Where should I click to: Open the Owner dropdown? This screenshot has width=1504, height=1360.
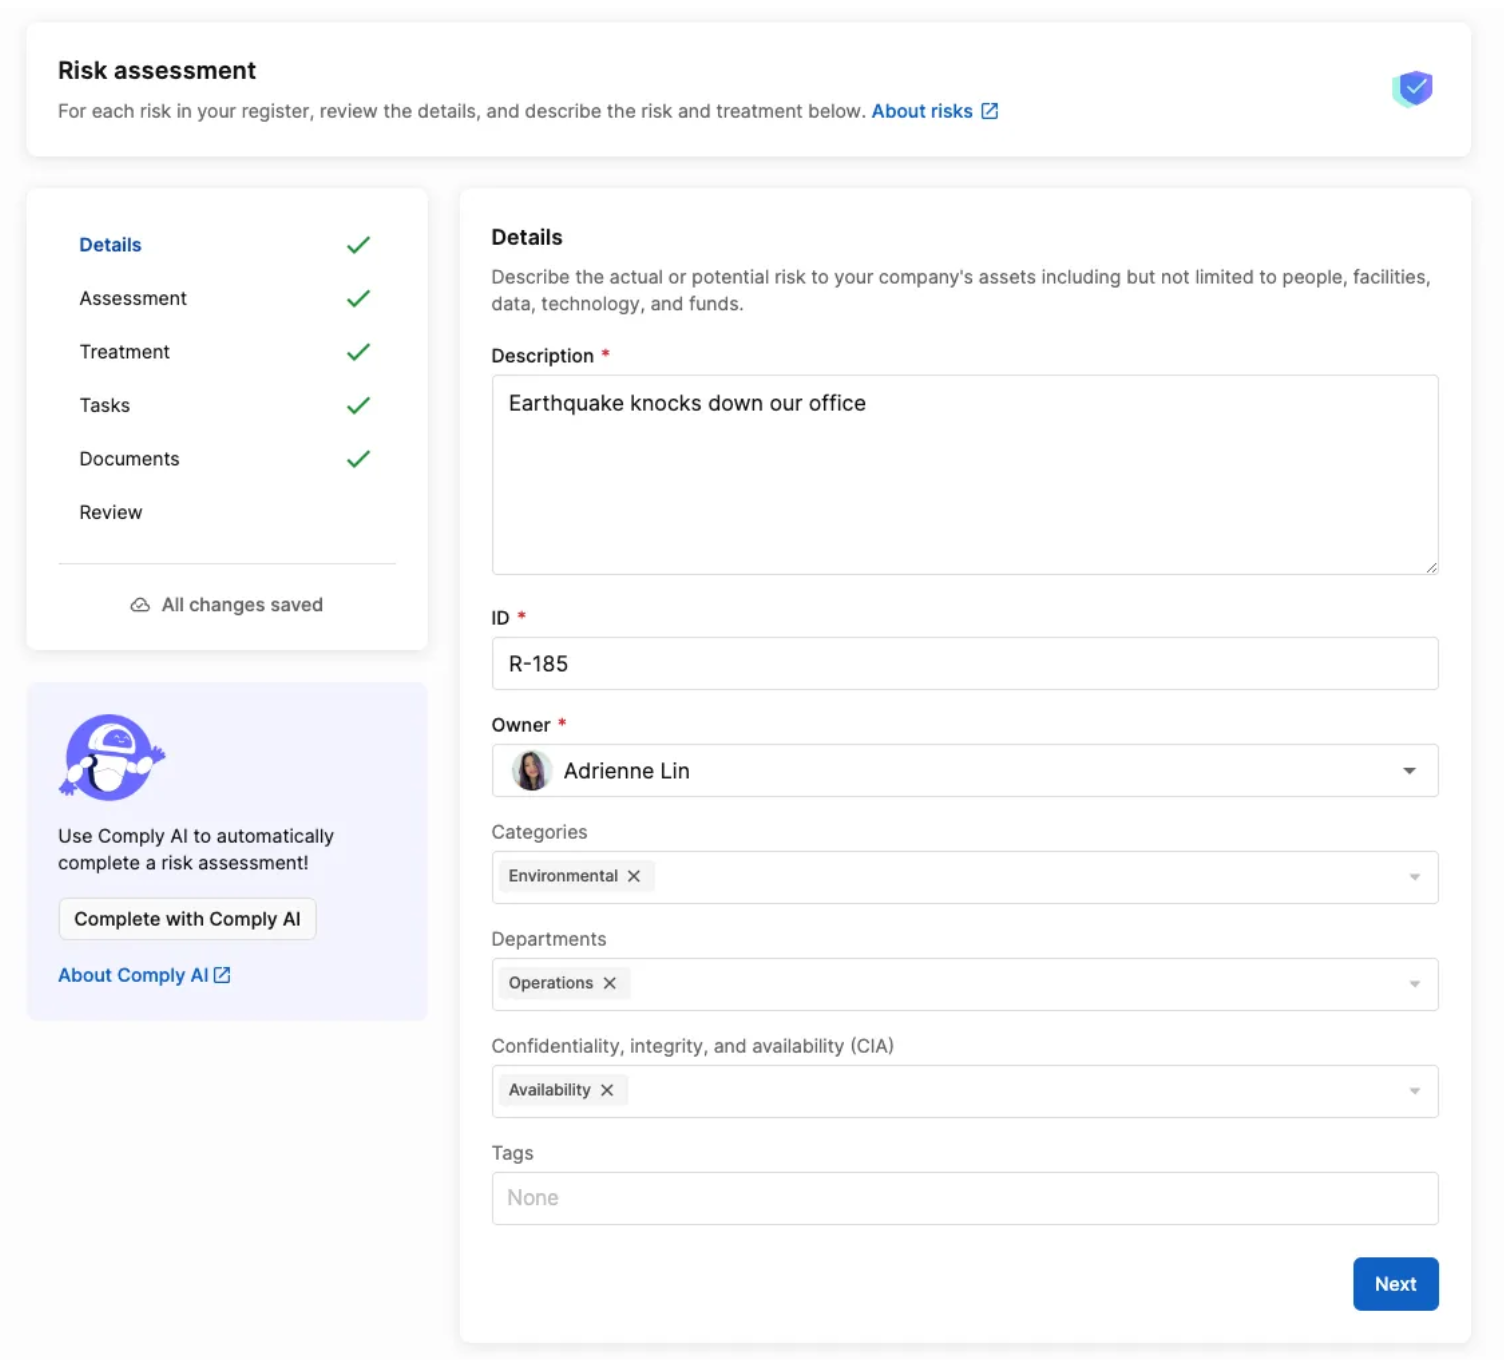[x=1409, y=770]
